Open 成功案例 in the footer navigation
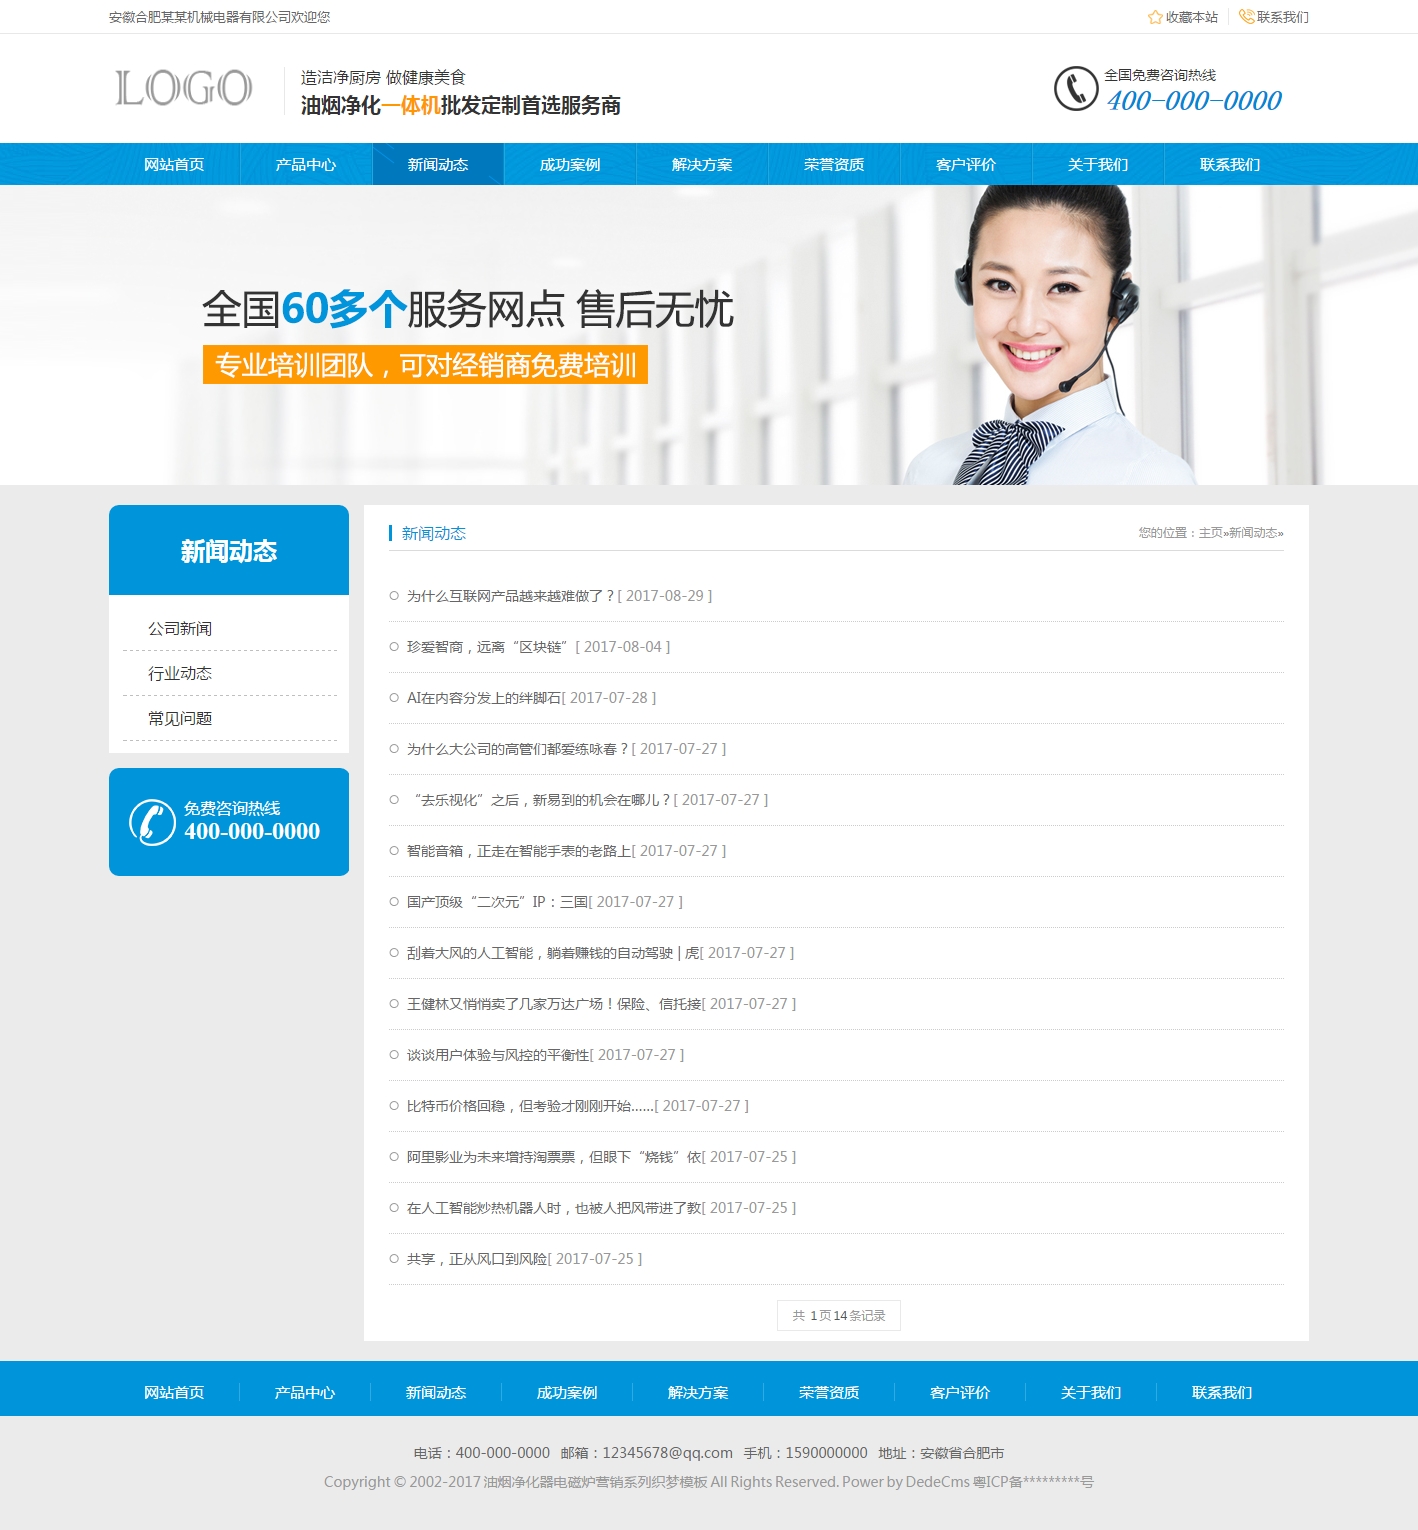1418x1530 pixels. point(567,1393)
